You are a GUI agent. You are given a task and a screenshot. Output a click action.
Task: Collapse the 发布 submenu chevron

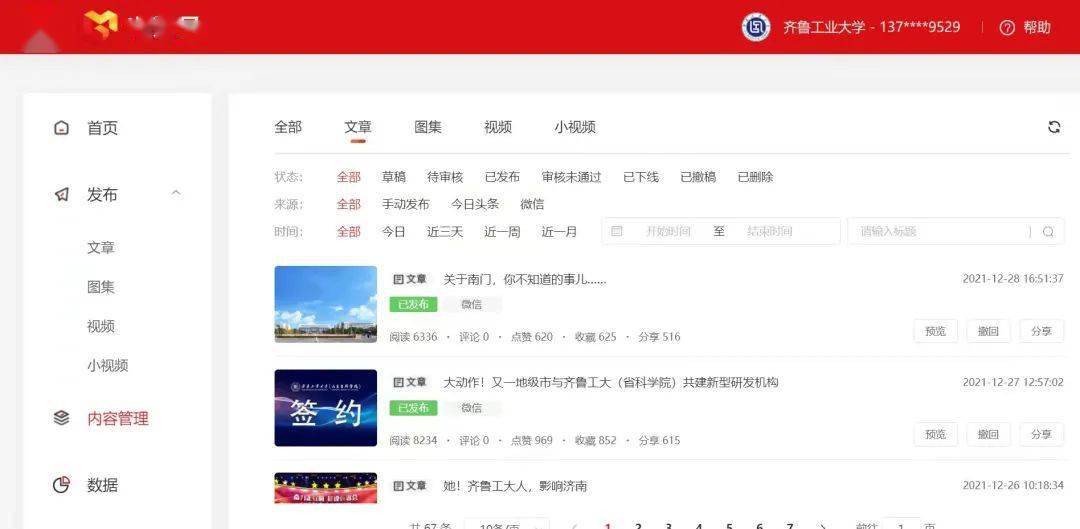click(176, 193)
